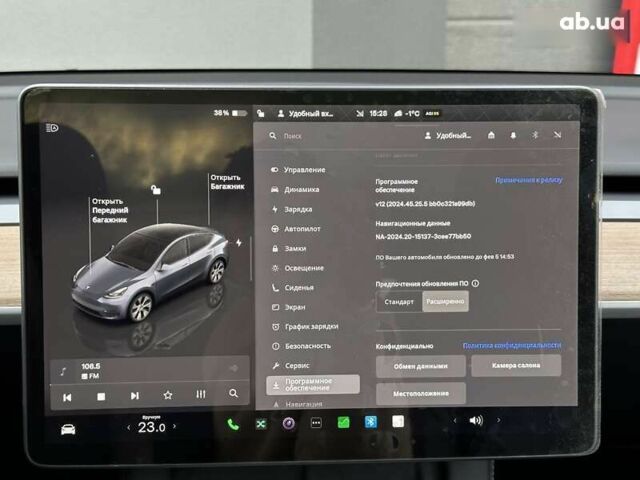Viewport: 640px width, 480px height.
Task: Stop the radio playback
Action: [101, 396]
